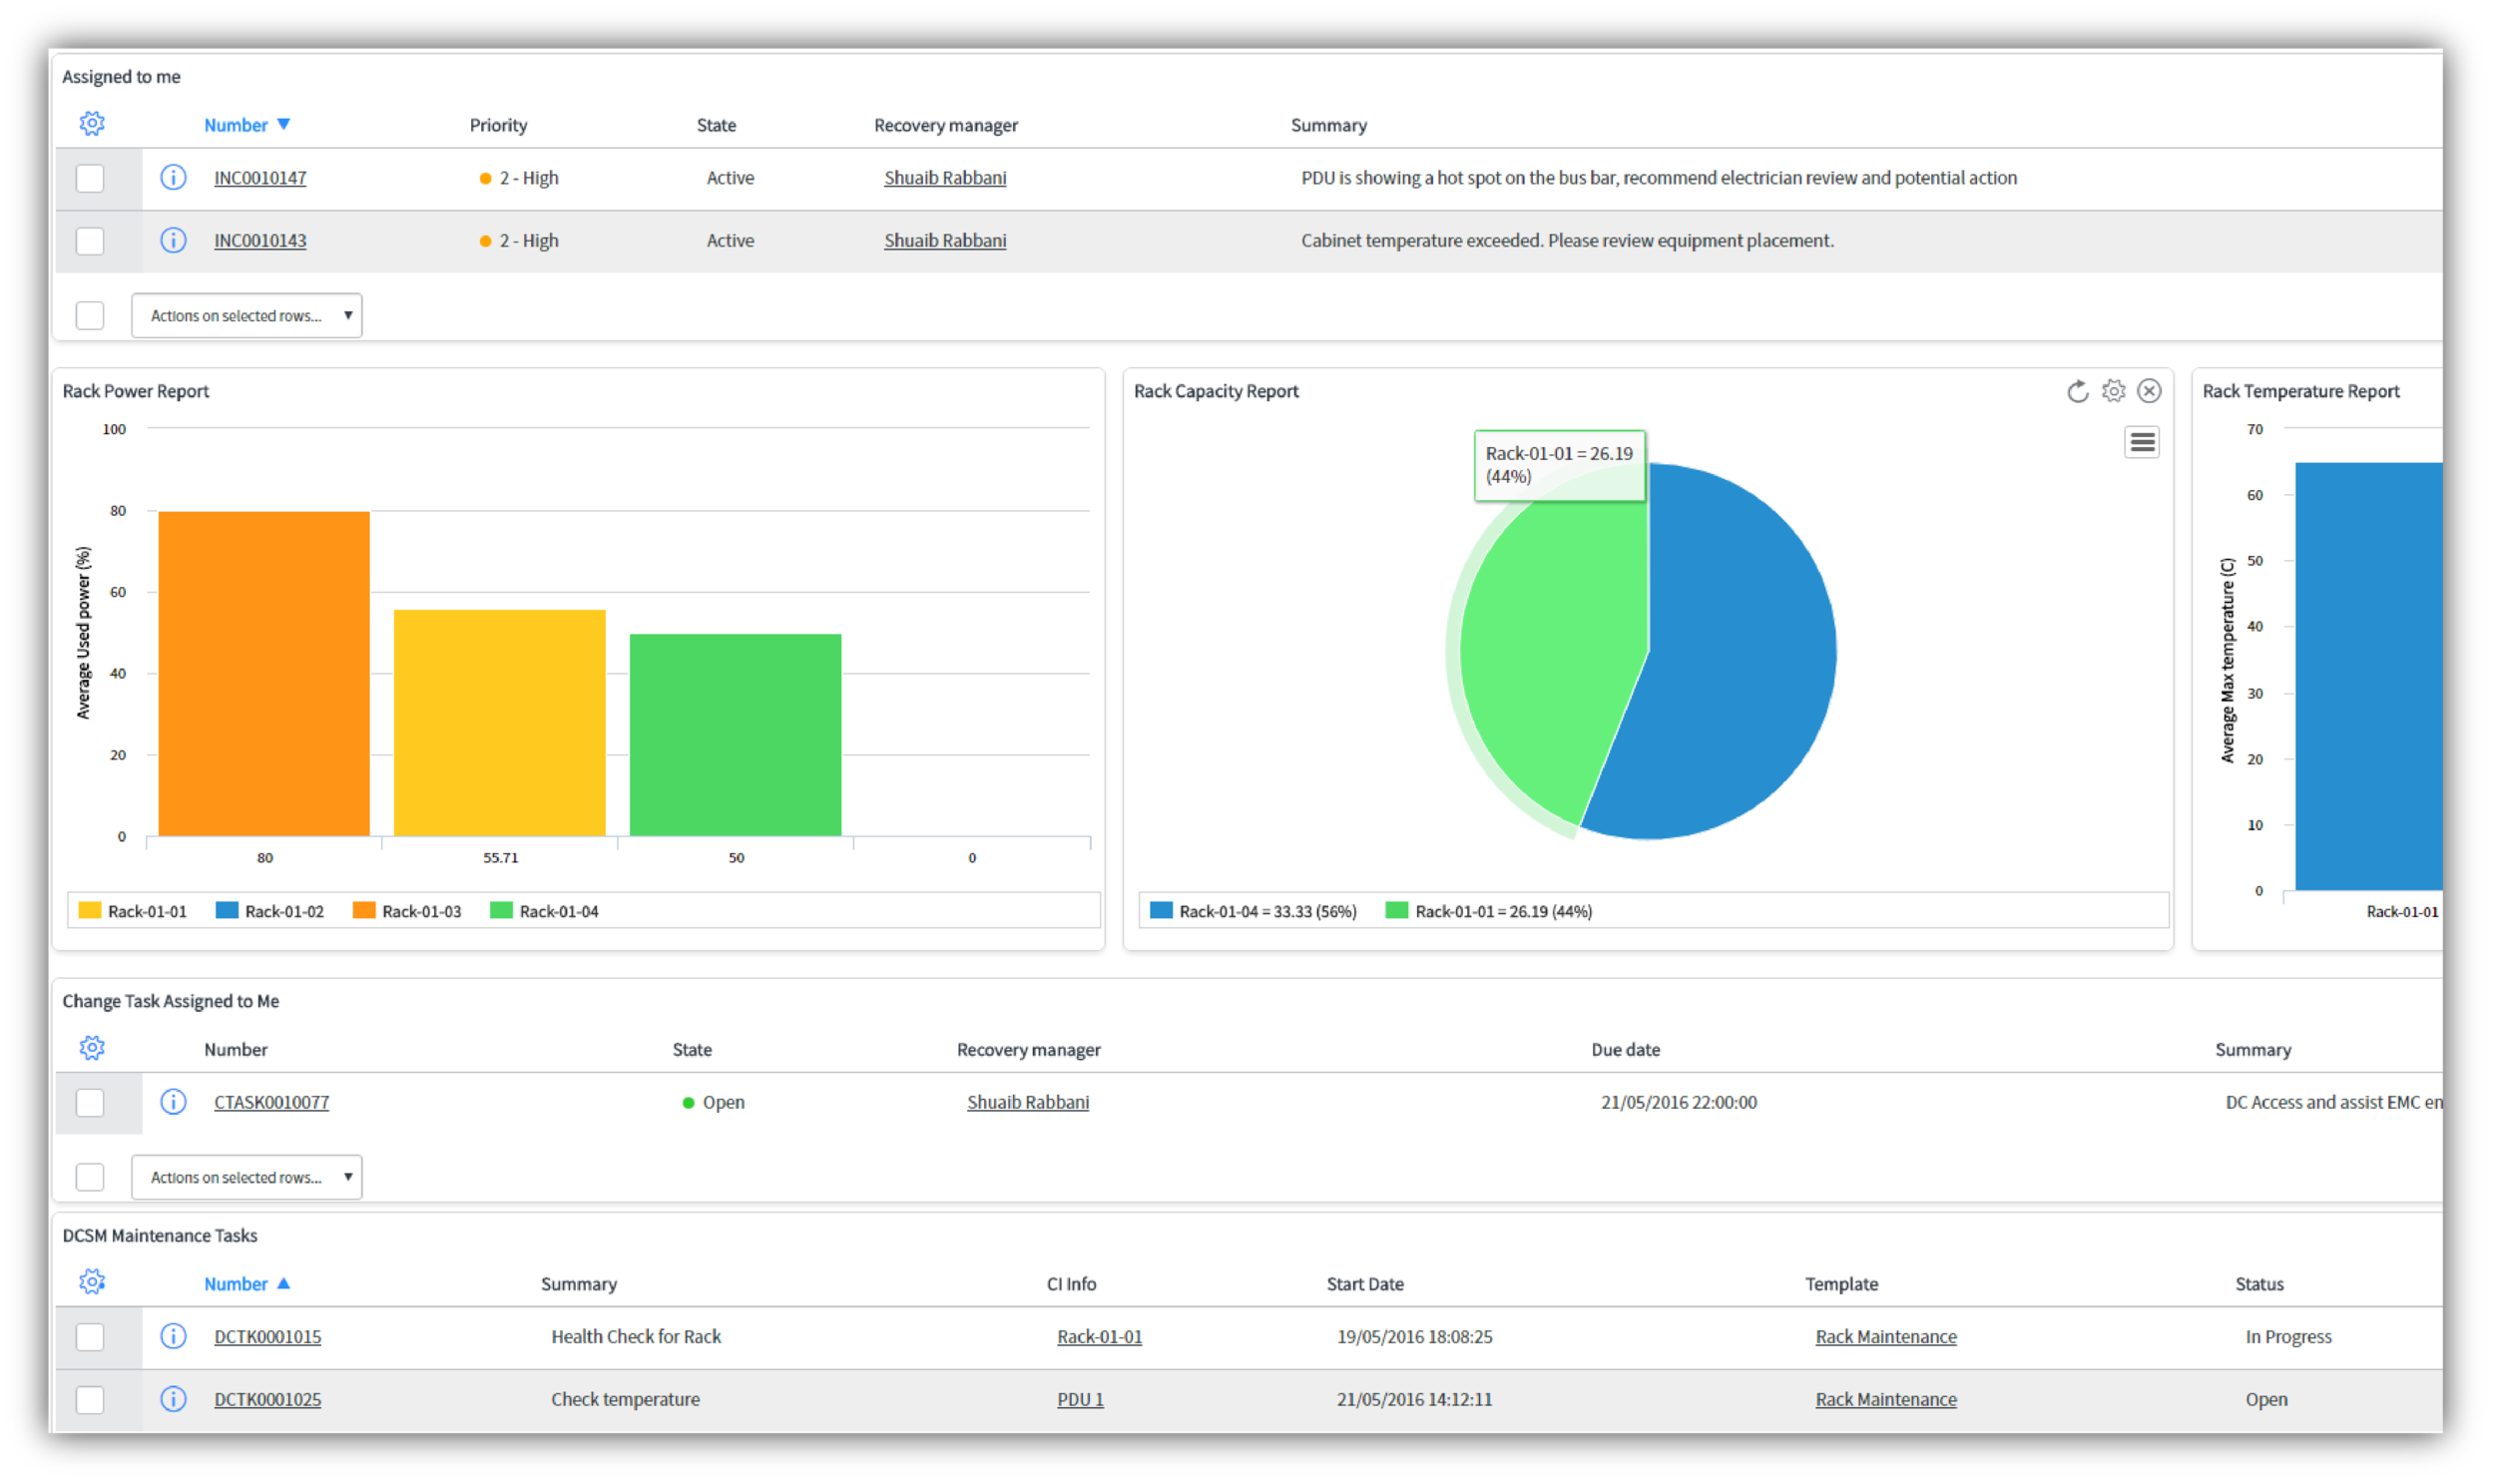
Task: Open maintenance task DCTK0001025
Action: click(267, 1399)
